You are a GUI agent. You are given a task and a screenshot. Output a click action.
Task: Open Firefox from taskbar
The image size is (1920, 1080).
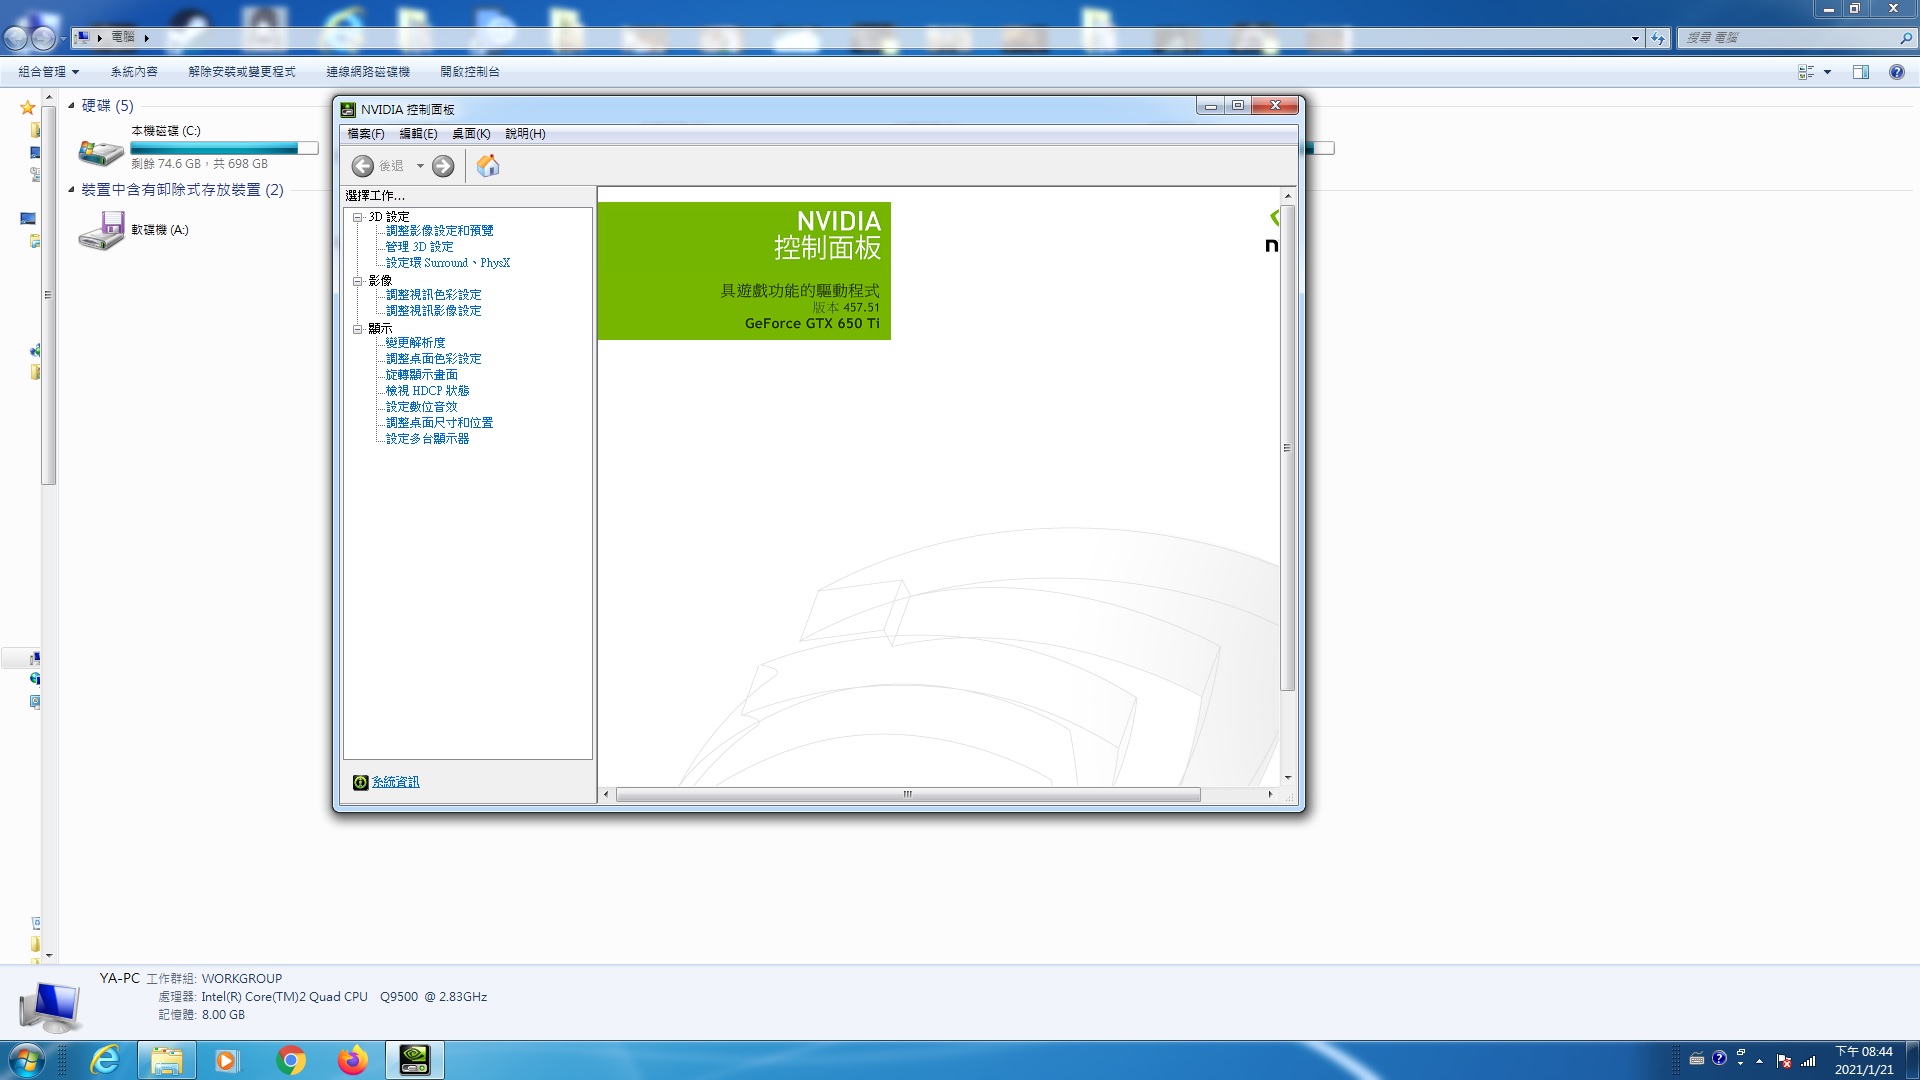point(352,1060)
